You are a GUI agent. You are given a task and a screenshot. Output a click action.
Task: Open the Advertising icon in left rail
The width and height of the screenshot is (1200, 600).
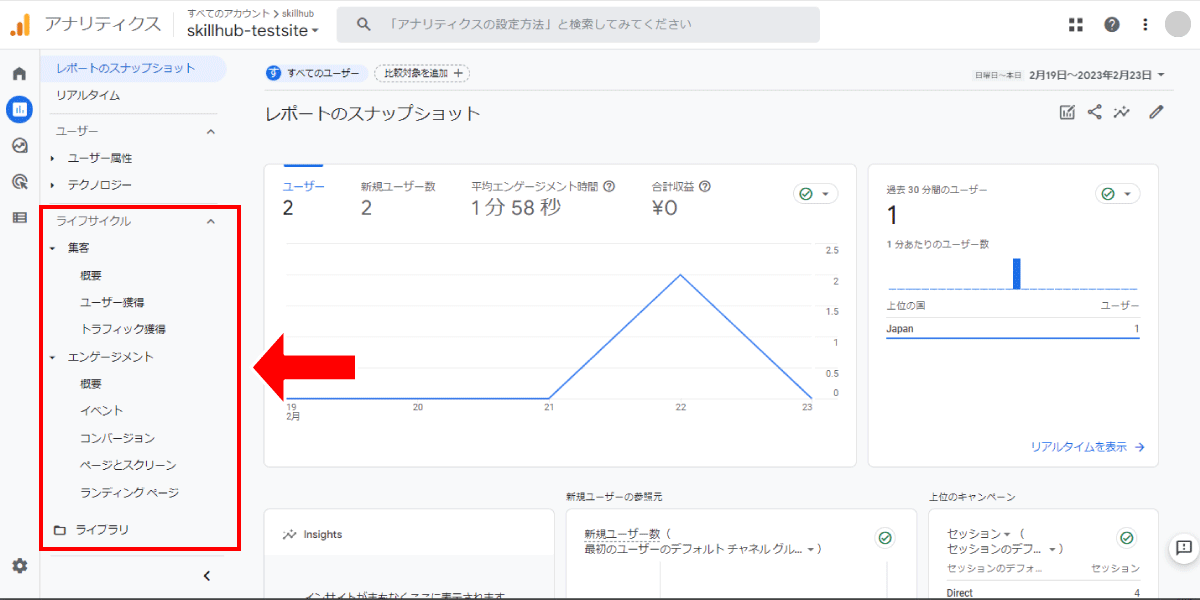click(x=19, y=181)
